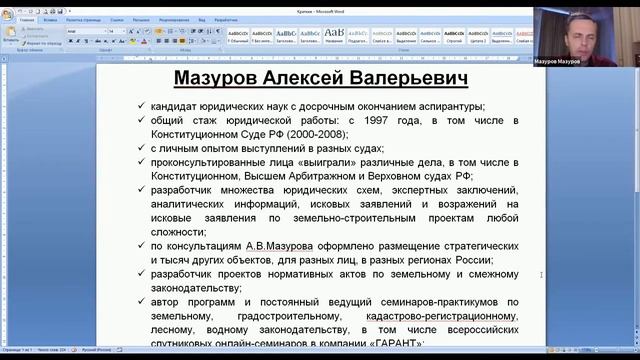Apply the Строгий (Strong) style
Image resolution: width=640 pixels, height=360 pixels.
point(454,36)
